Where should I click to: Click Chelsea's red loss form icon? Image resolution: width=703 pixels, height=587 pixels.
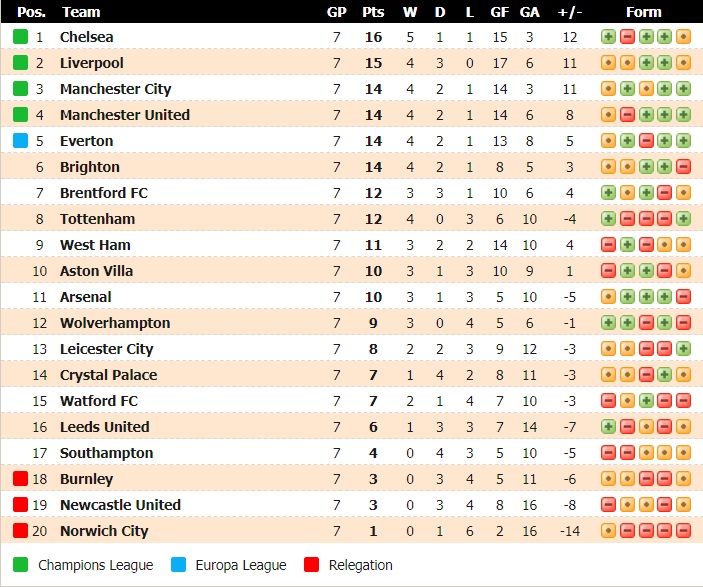pyautogui.click(x=627, y=37)
